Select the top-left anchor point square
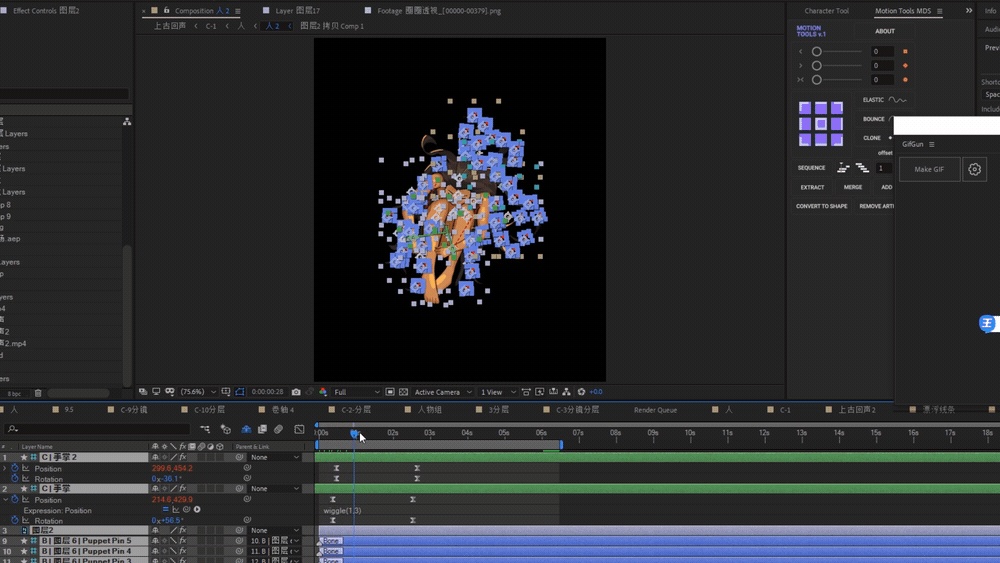 (x=805, y=108)
